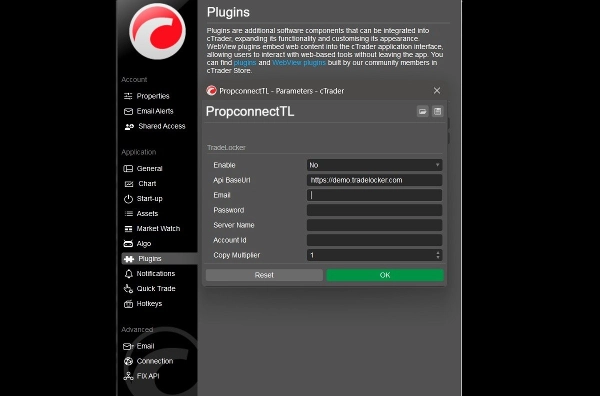Select the Hotkeys menu label

click(149, 304)
